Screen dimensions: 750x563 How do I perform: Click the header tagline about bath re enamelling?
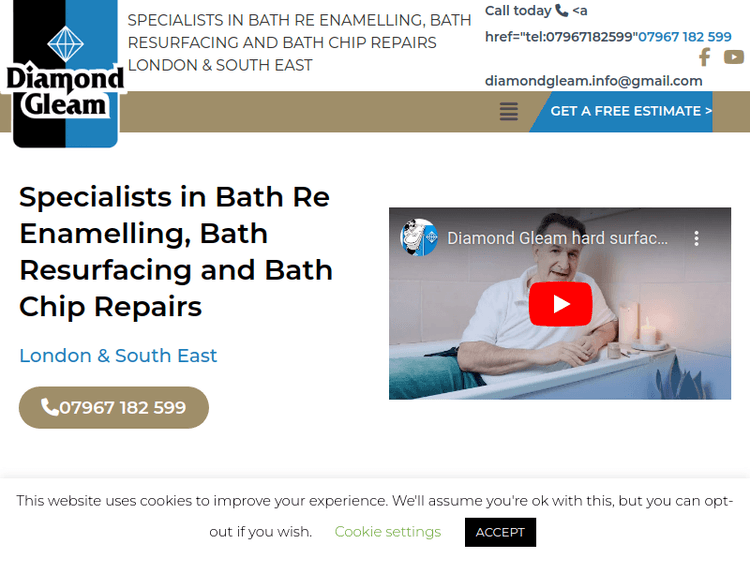pos(299,43)
